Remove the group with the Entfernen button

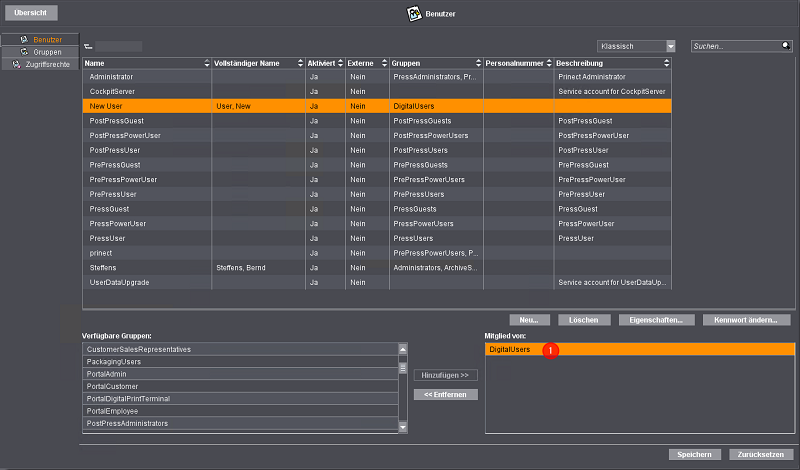446,394
